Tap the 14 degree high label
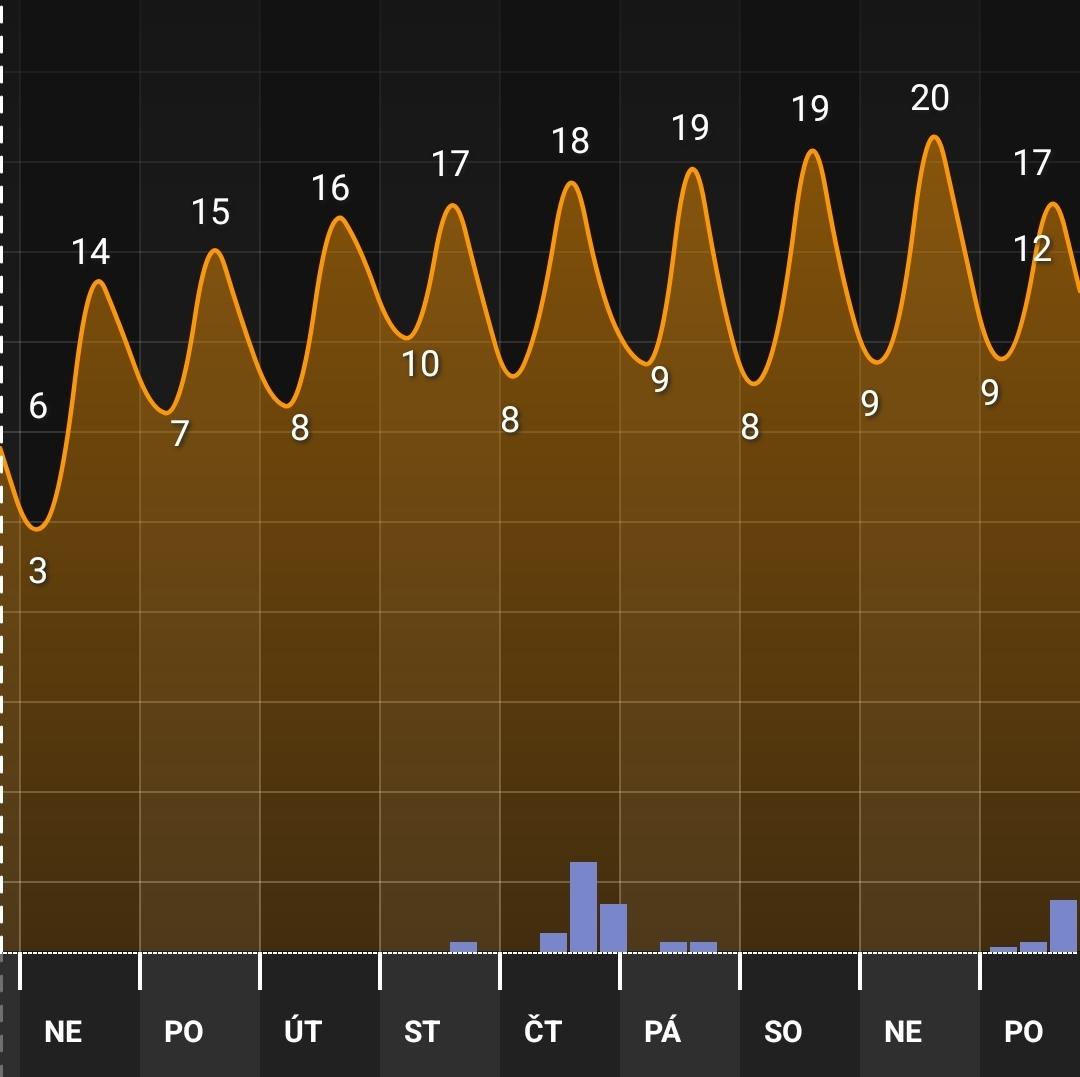 90,252
